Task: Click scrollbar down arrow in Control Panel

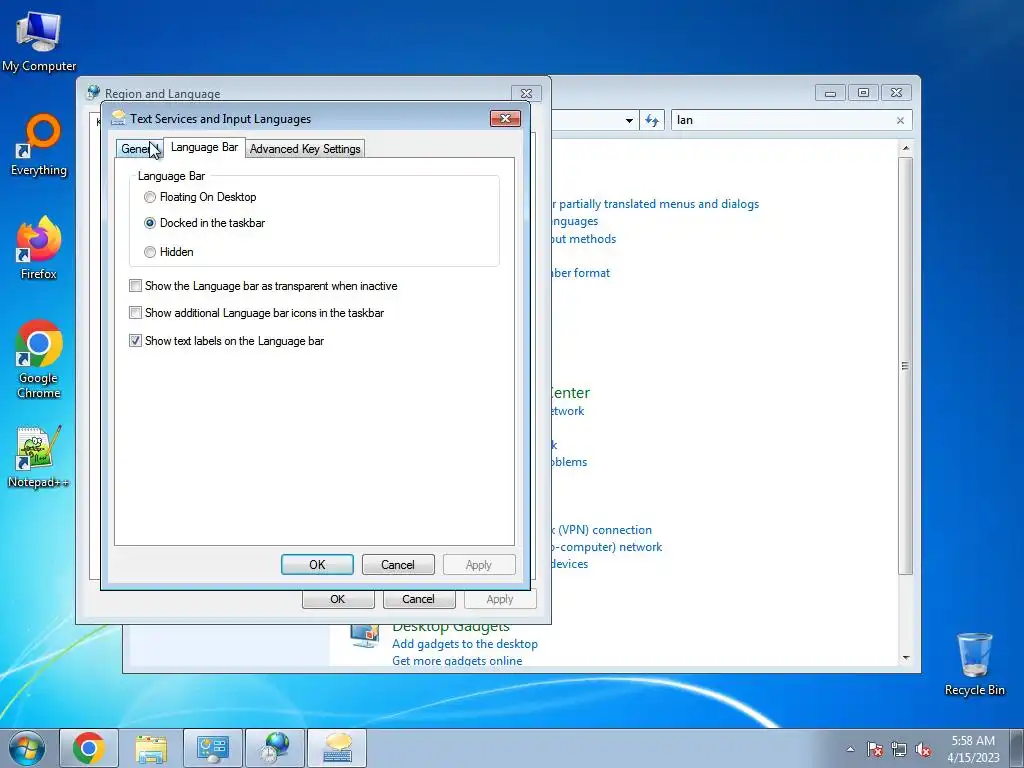Action: (x=906, y=658)
